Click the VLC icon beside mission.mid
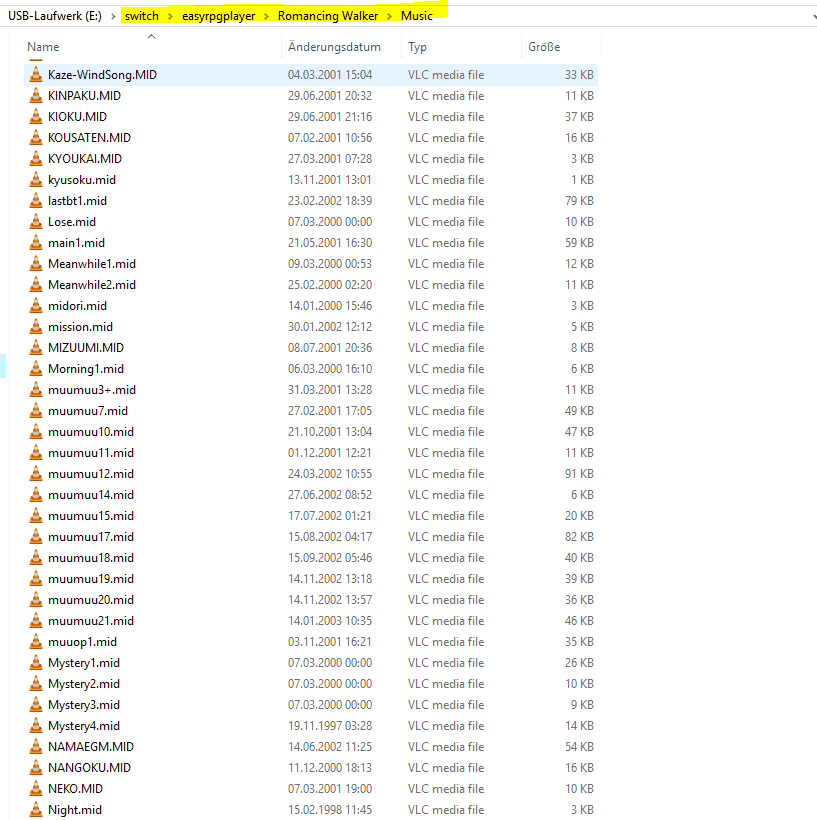Image resolution: width=817 pixels, height=820 pixels. 36,326
